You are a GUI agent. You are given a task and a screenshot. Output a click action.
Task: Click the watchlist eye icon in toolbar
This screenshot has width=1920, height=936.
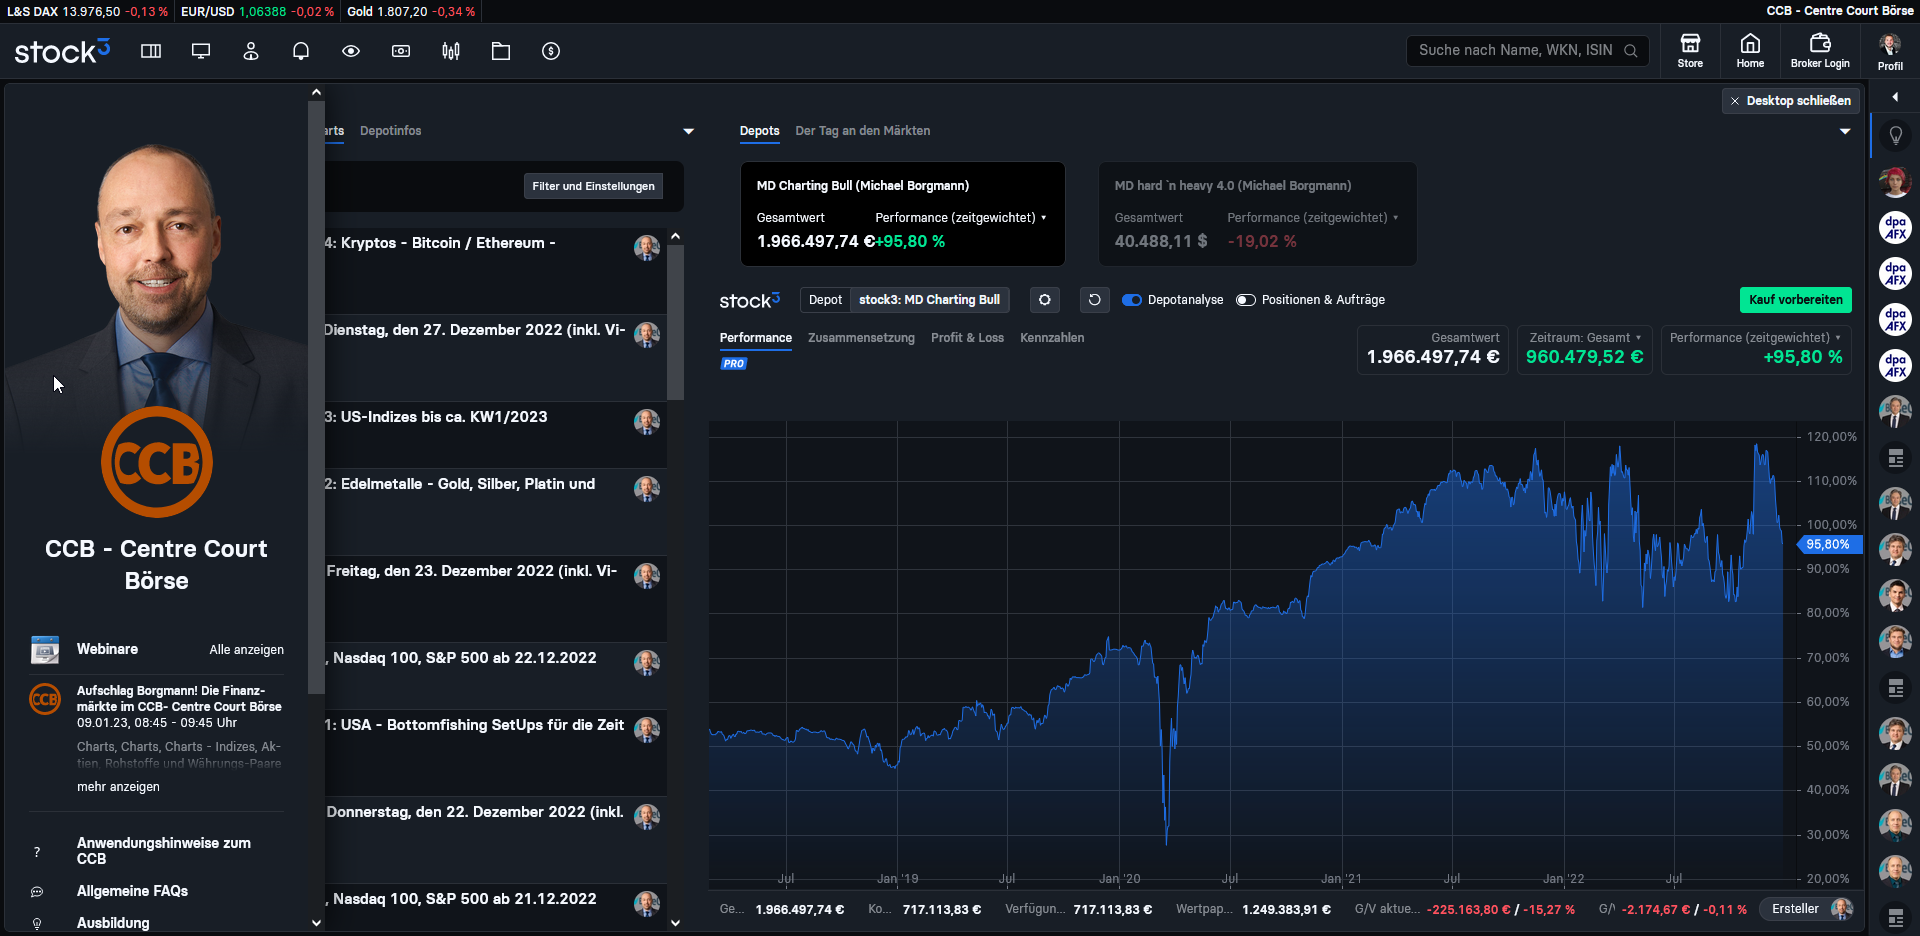[351, 51]
